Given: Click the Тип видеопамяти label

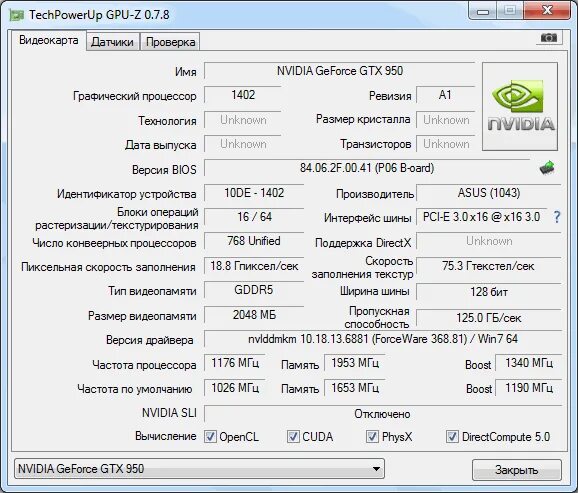Looking at the screenshot, I should click(x=152, y=291).
